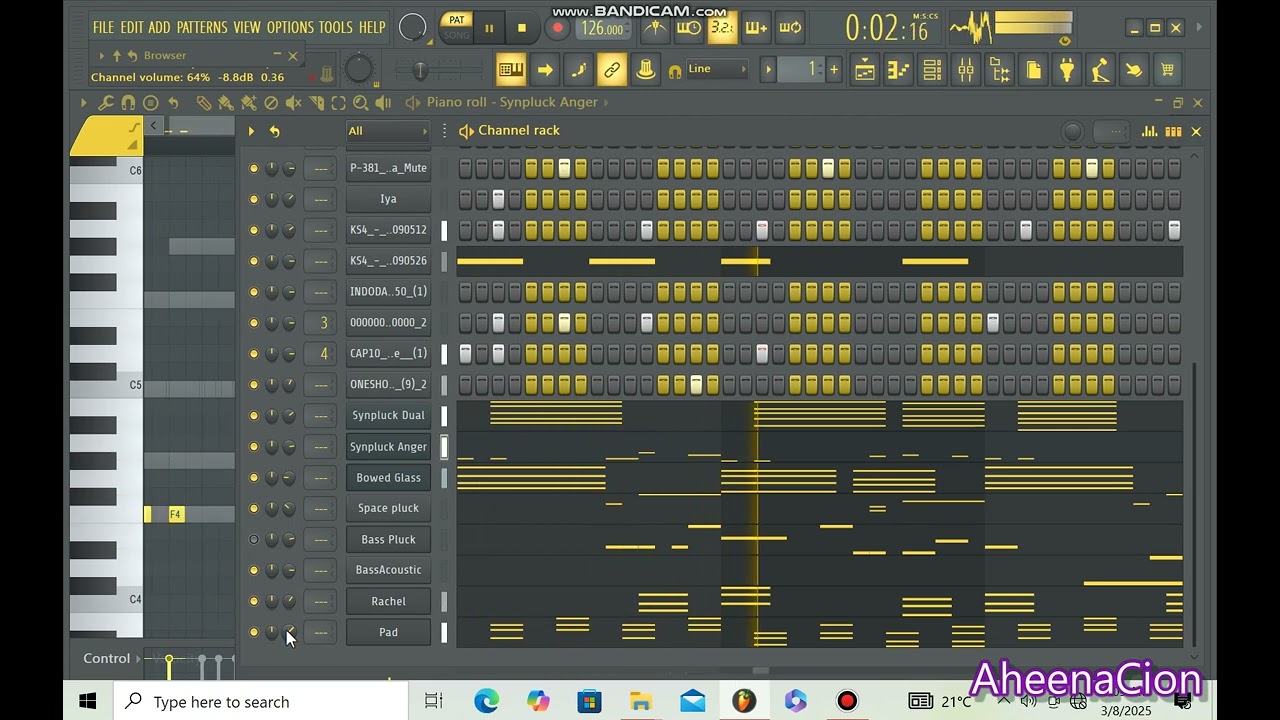Open the playlist view icon
1280x720 pixels.
click(865, 70)
